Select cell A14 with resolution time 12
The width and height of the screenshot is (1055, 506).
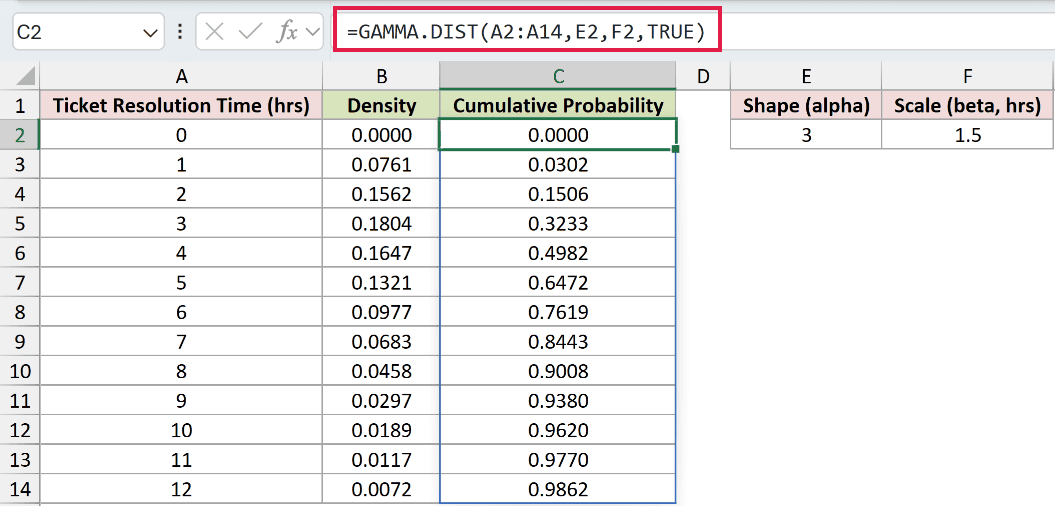[181, 489]
